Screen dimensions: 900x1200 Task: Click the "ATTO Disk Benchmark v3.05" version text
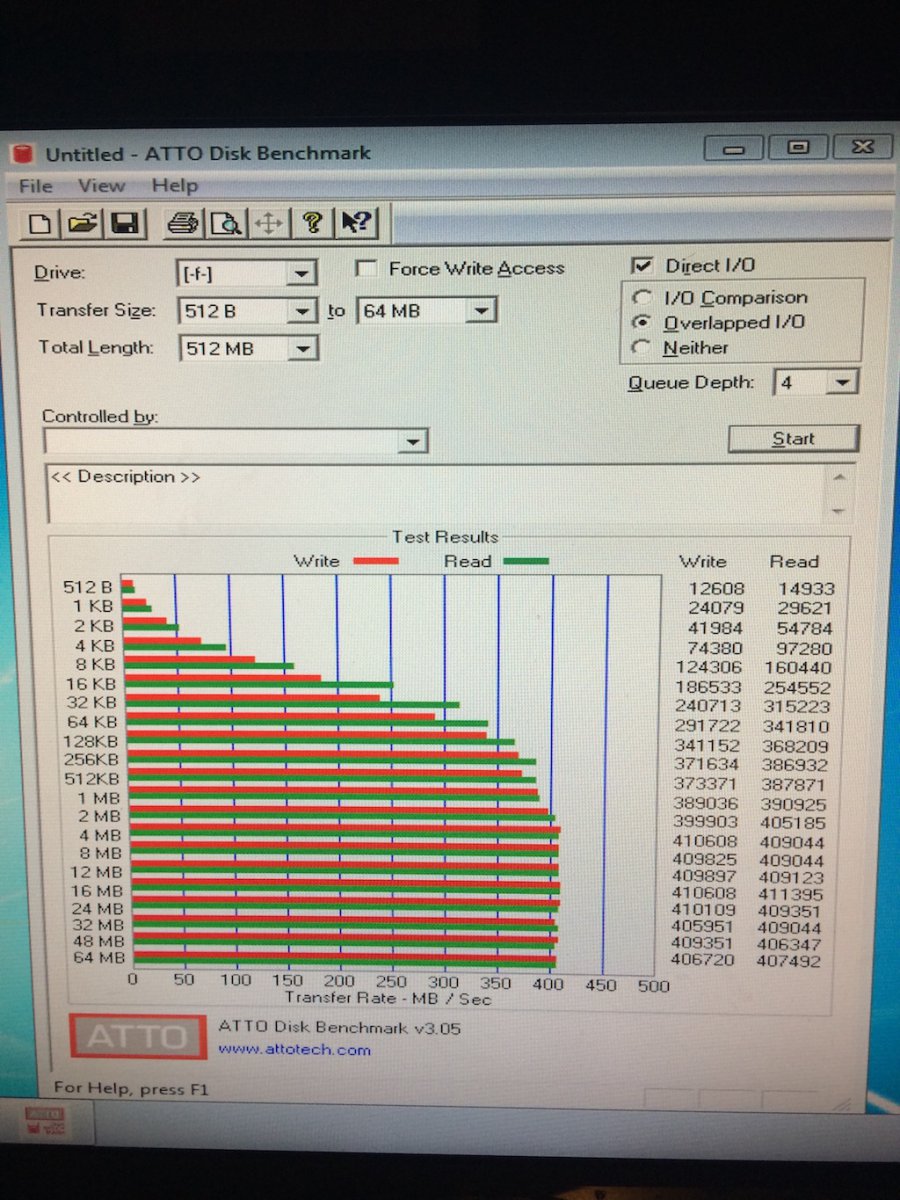[x=340, y=1027]
